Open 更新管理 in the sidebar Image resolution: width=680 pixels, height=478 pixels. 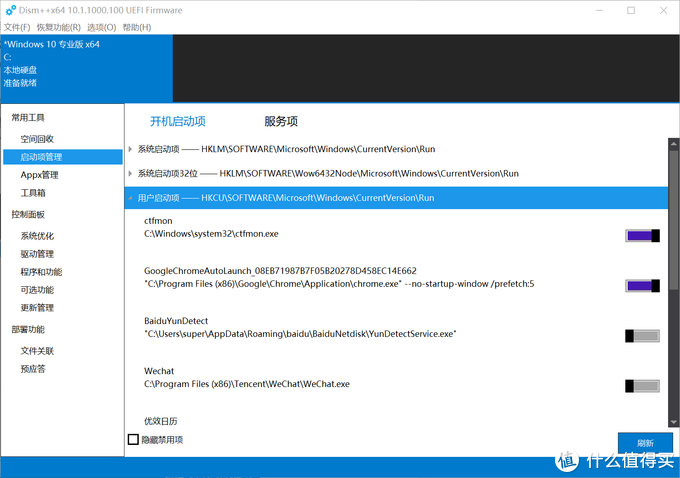click(37, 308)
